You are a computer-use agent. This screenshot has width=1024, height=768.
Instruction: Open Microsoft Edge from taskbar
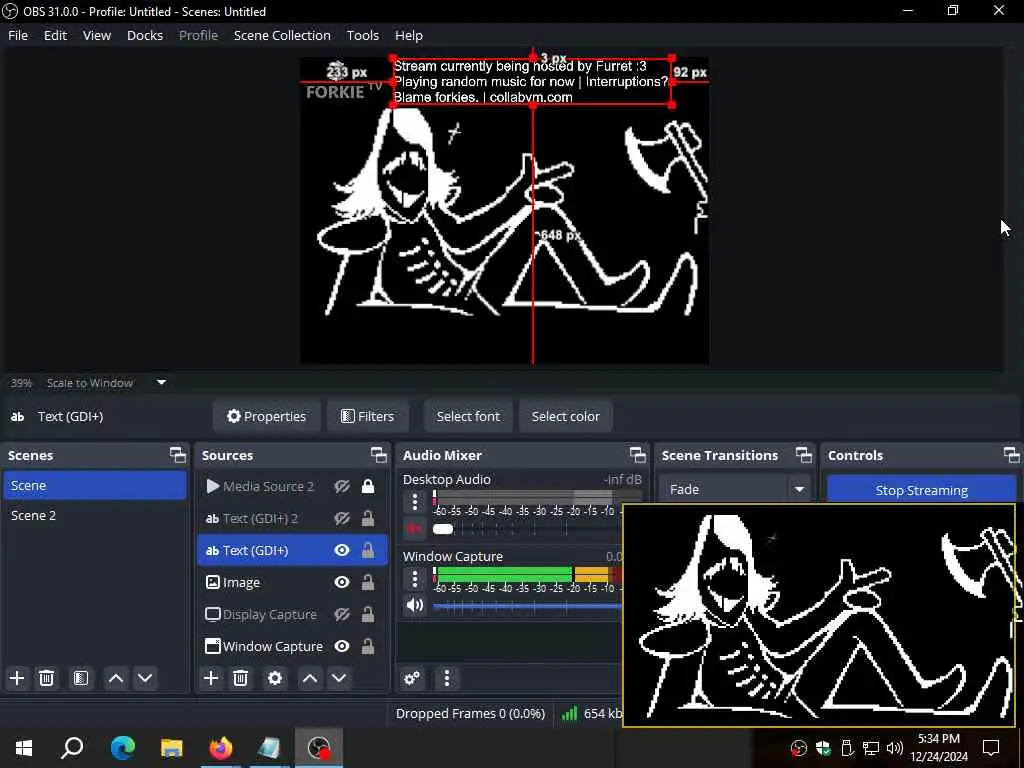click(x=122, y=747)
